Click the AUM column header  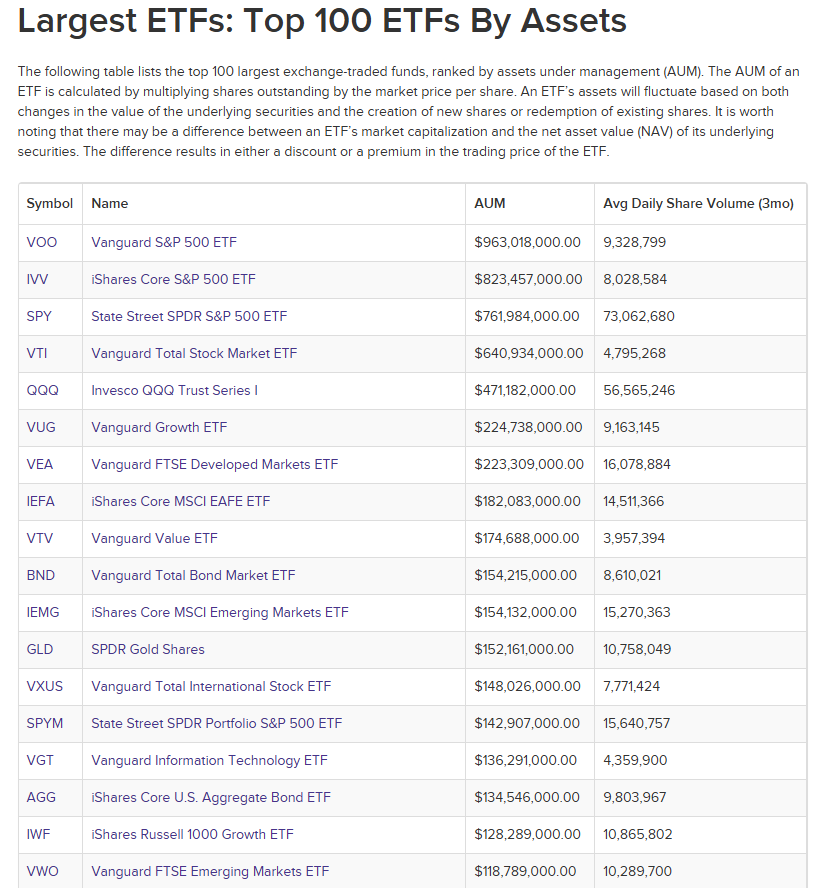click(490, 203)
